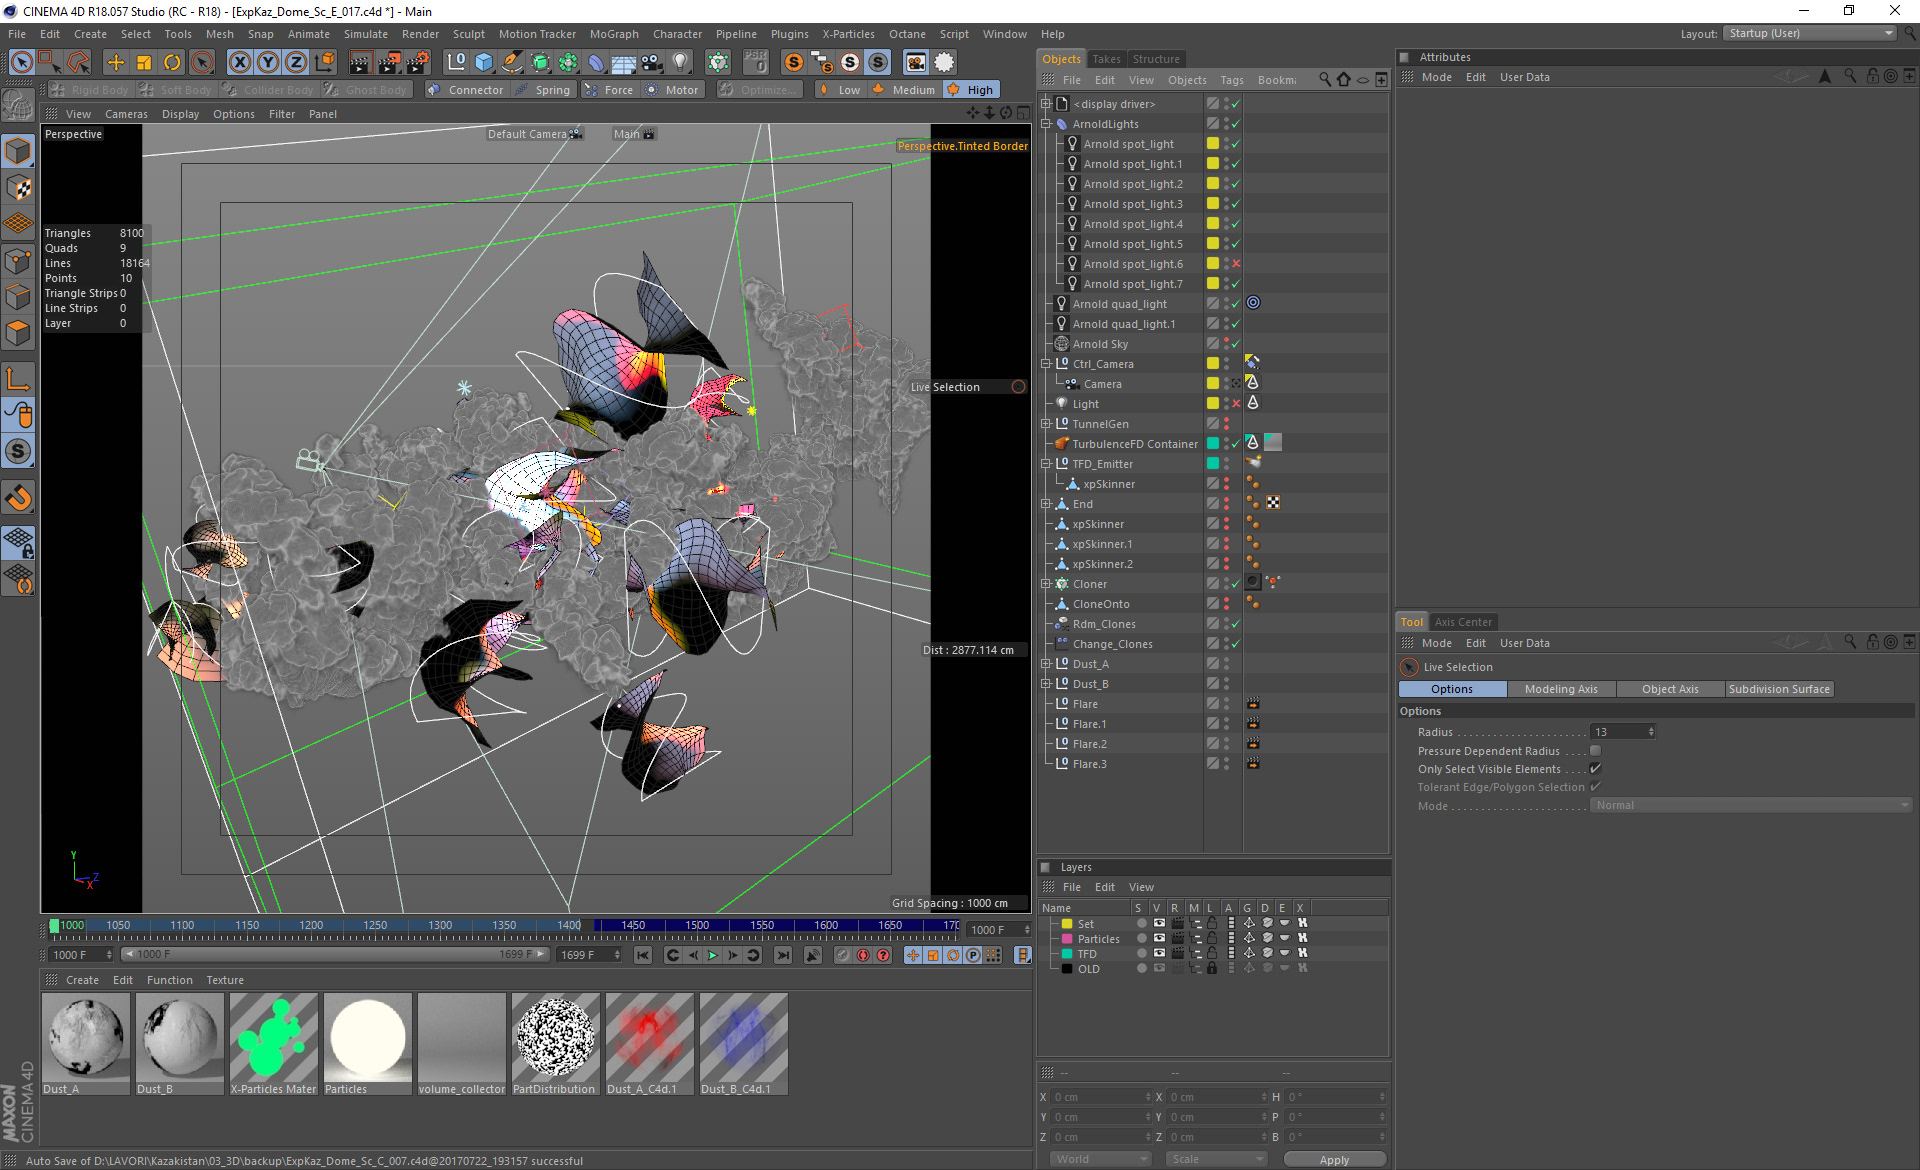Click the Motor dynamics button
This screenshot has width=1920, height=1170.
point(673,90)
